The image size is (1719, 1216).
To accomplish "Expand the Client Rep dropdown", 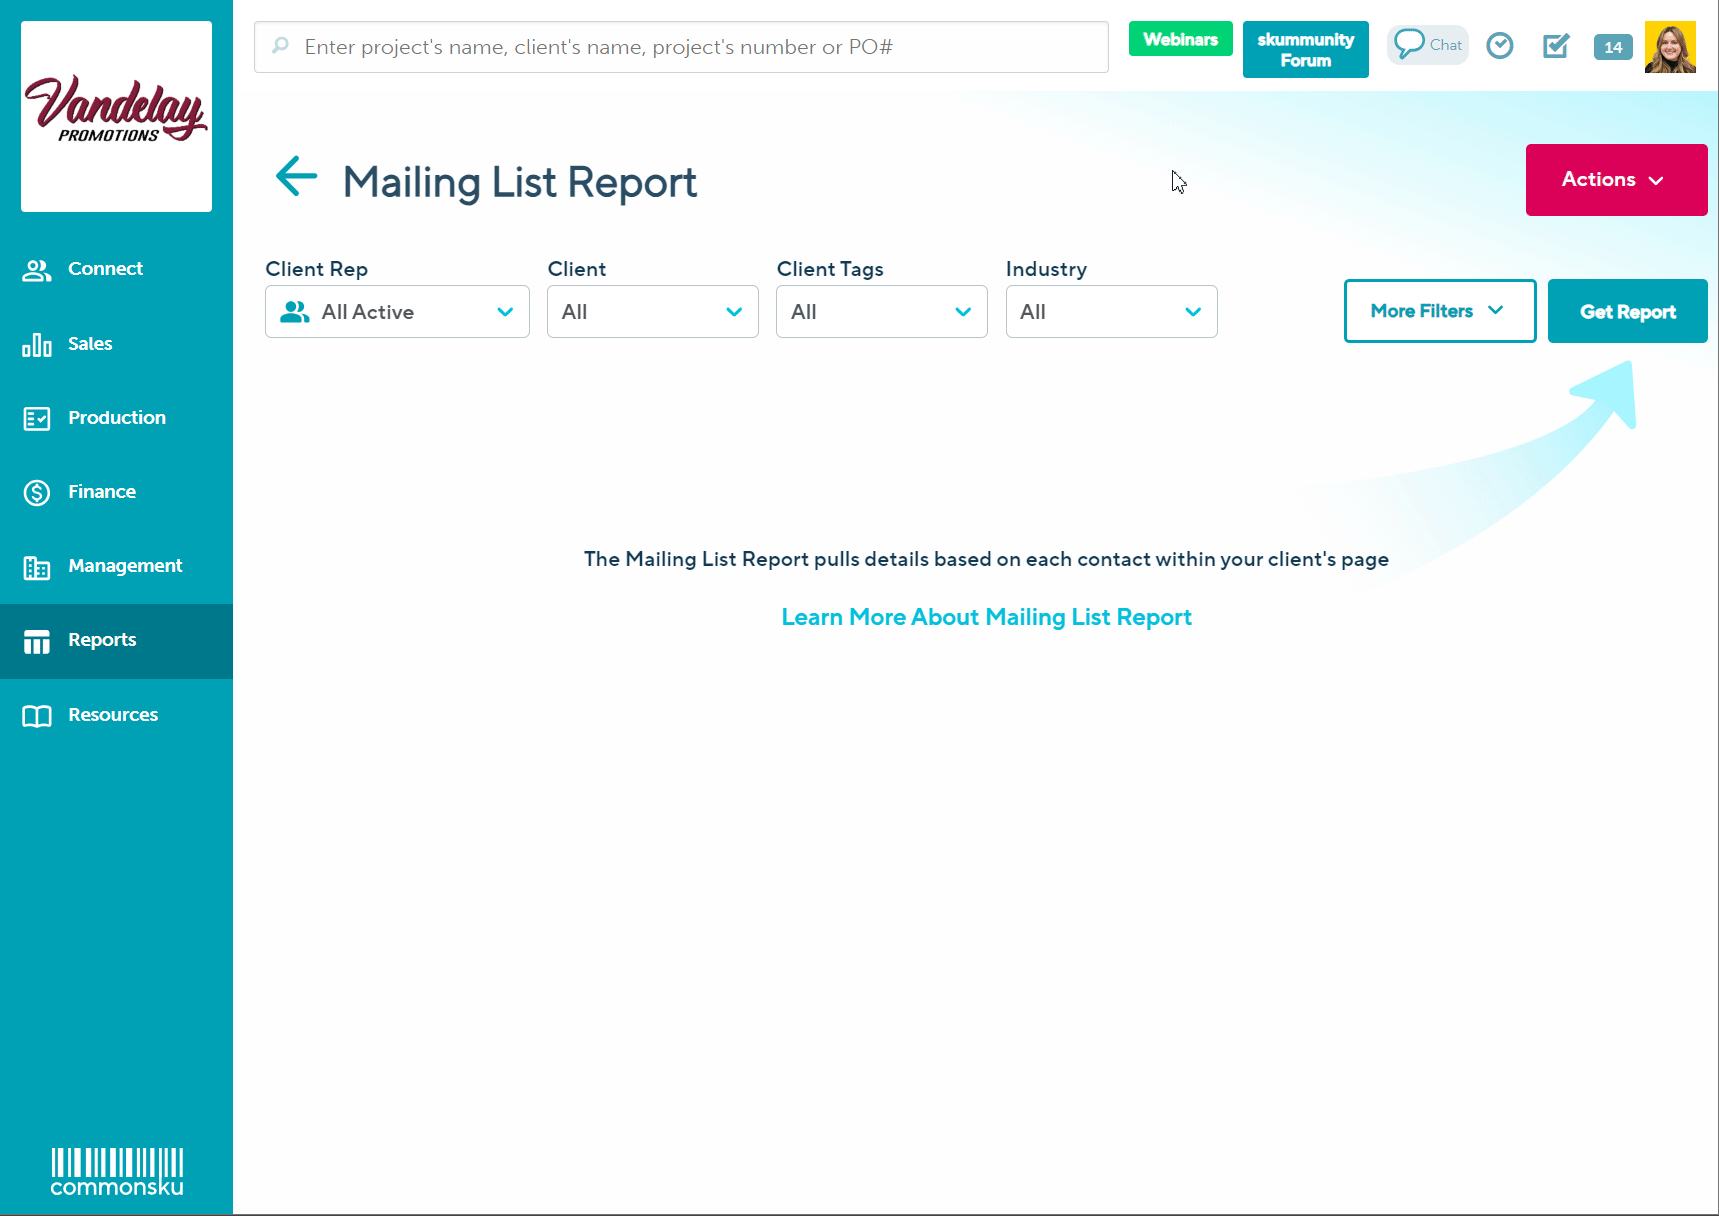I will 397,312.
